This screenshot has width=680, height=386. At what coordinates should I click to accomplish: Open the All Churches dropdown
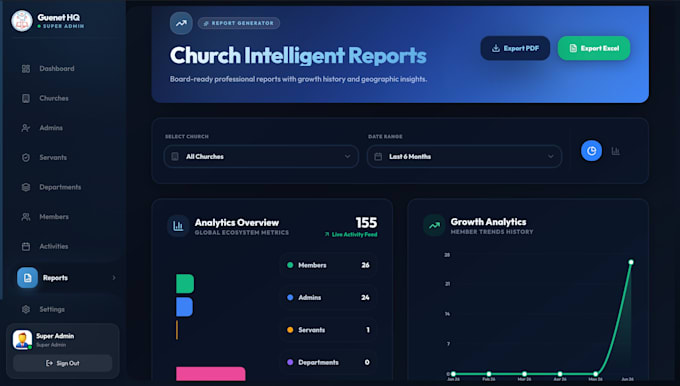(x=261, y=157)
